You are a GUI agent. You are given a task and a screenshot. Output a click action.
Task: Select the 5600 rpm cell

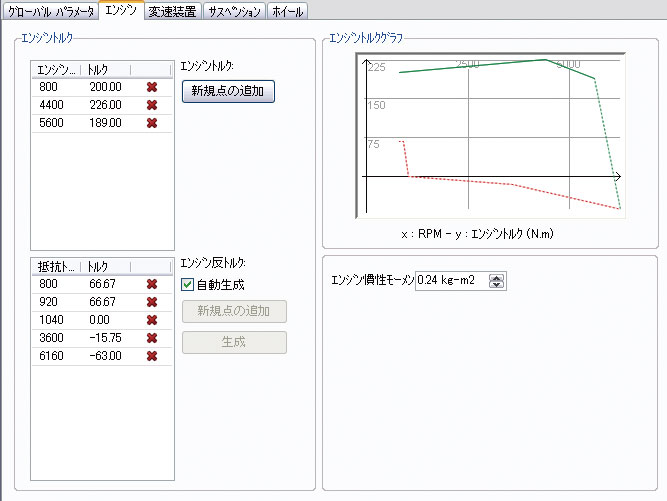51,123
